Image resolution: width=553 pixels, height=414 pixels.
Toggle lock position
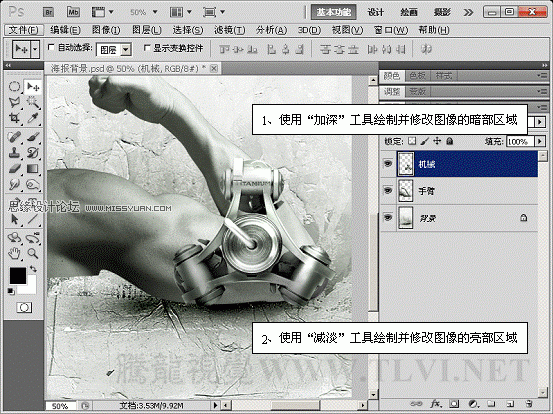(437, 141)
